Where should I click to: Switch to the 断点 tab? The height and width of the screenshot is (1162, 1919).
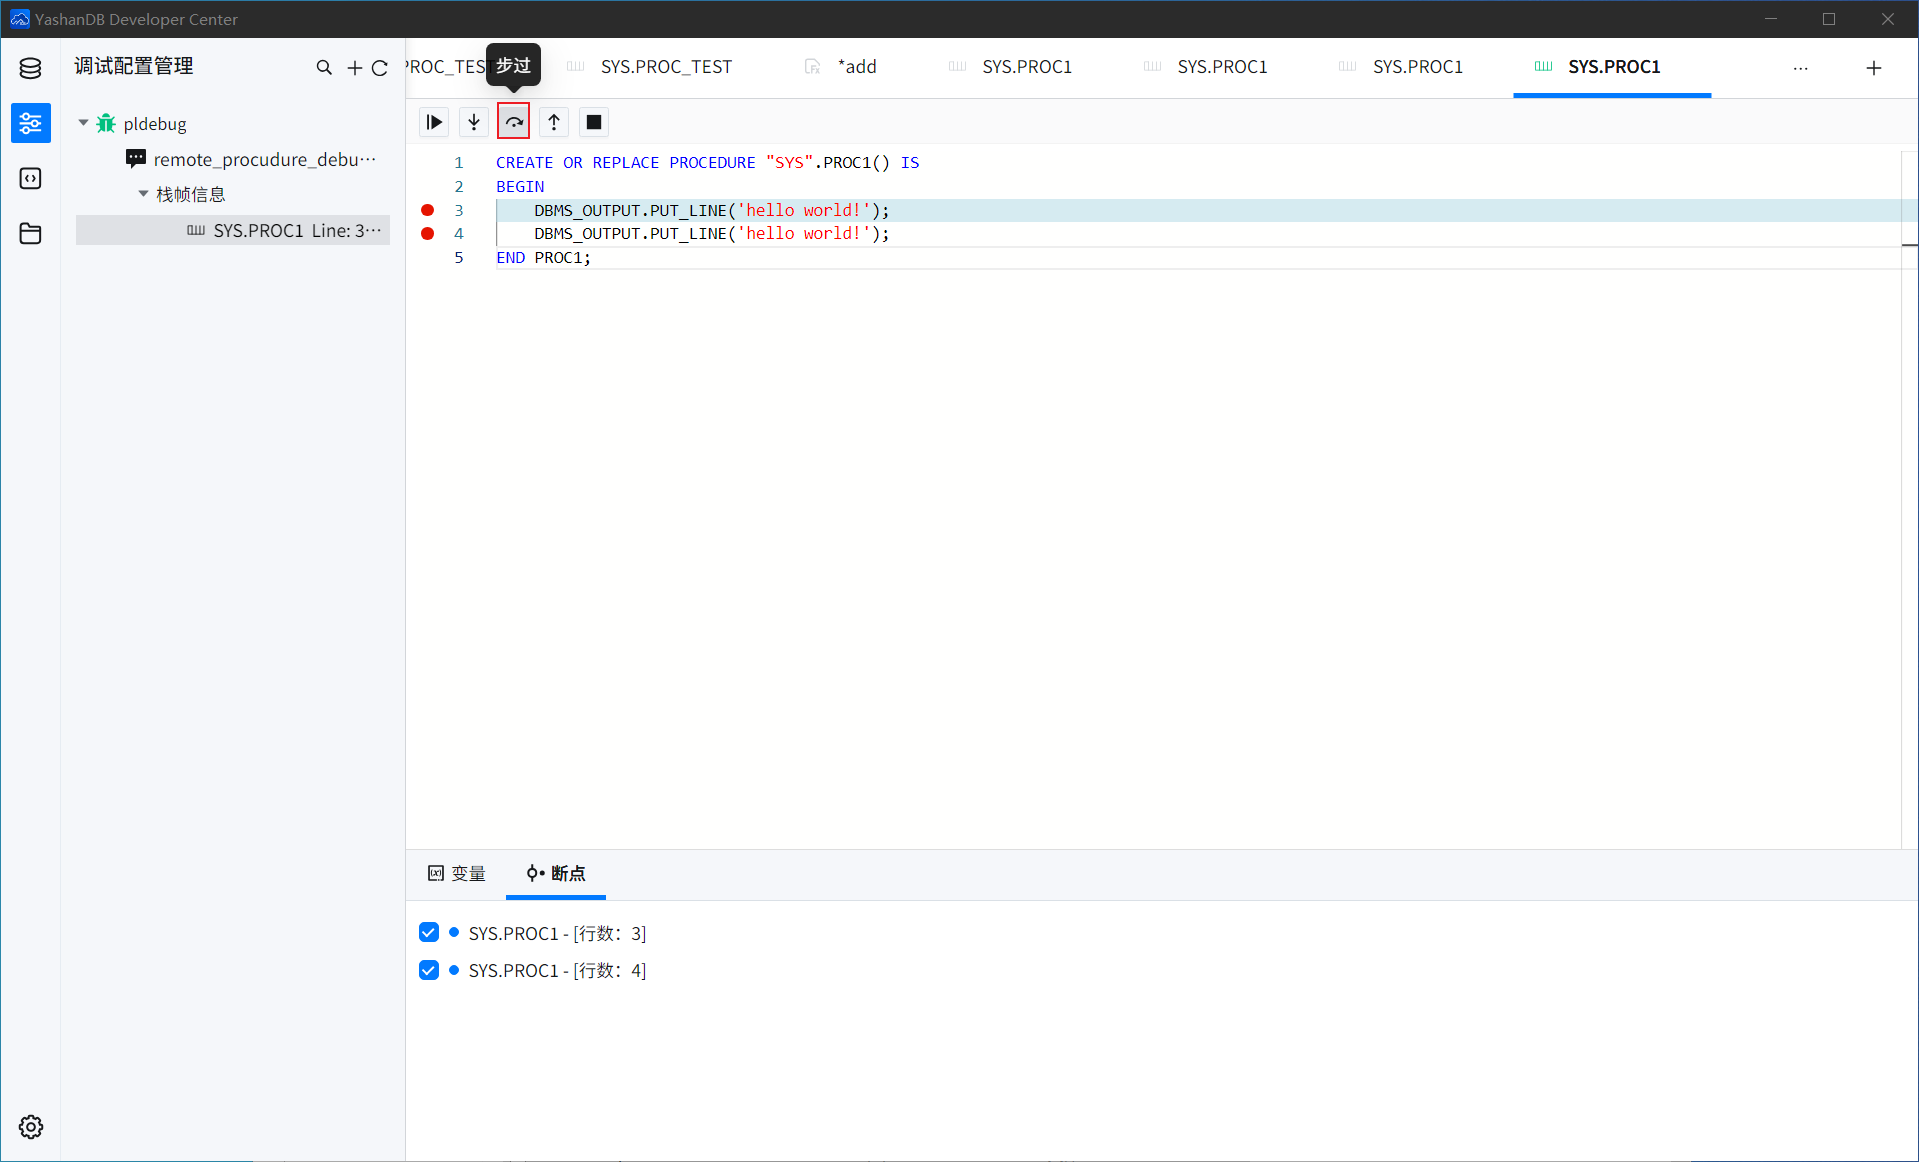[x=556, y=874]
